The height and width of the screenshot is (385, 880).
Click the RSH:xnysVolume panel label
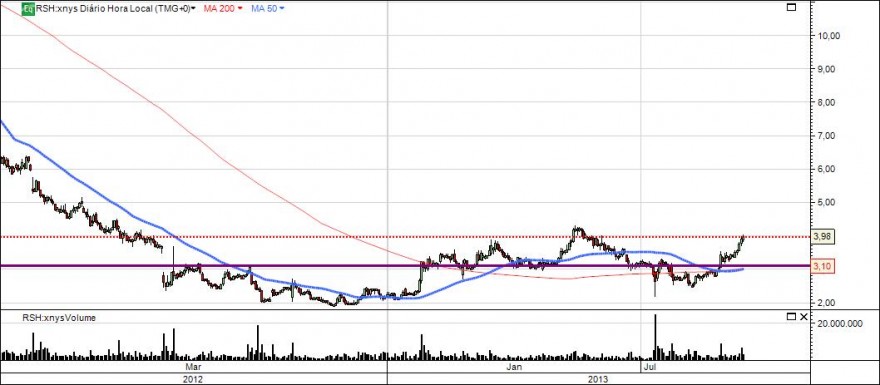[59, 318]
